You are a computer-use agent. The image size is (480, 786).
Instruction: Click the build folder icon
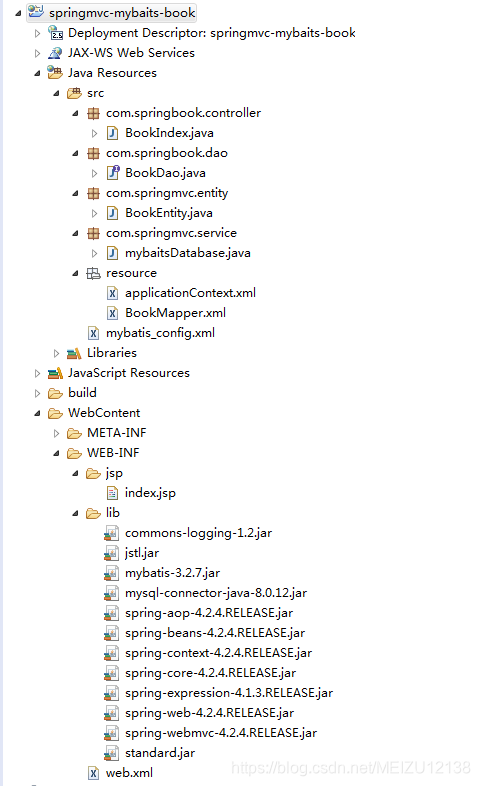coord(55,394)
